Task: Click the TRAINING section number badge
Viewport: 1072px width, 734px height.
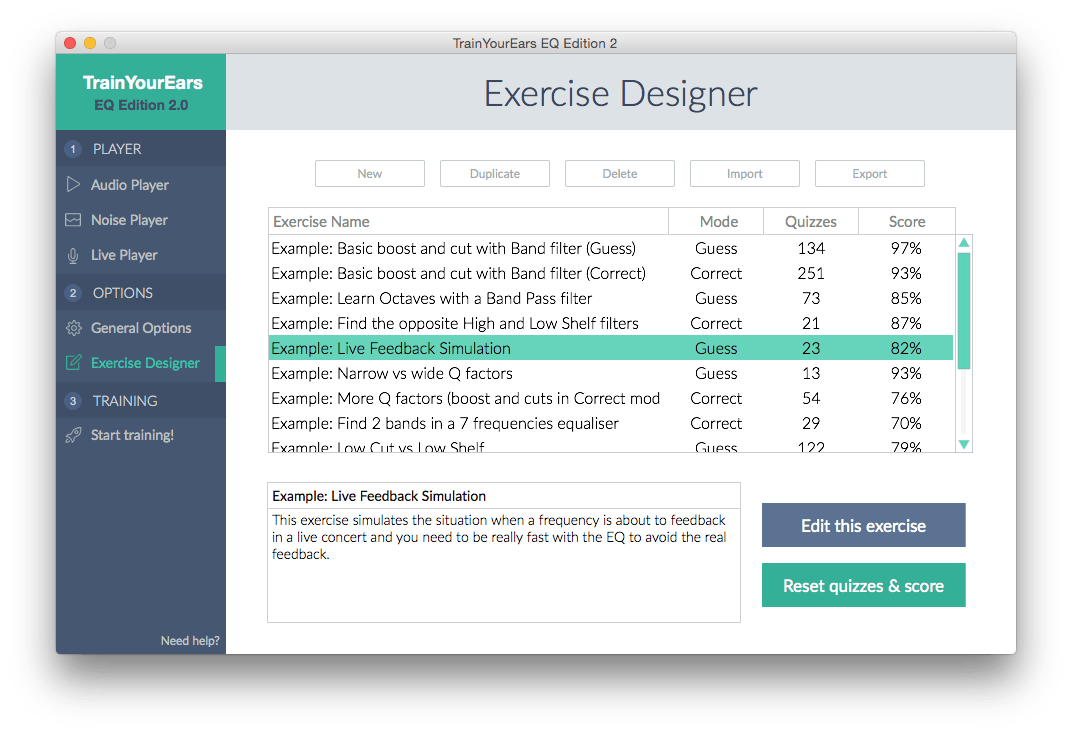Action: pyautogui.click(x=72, y=400)
